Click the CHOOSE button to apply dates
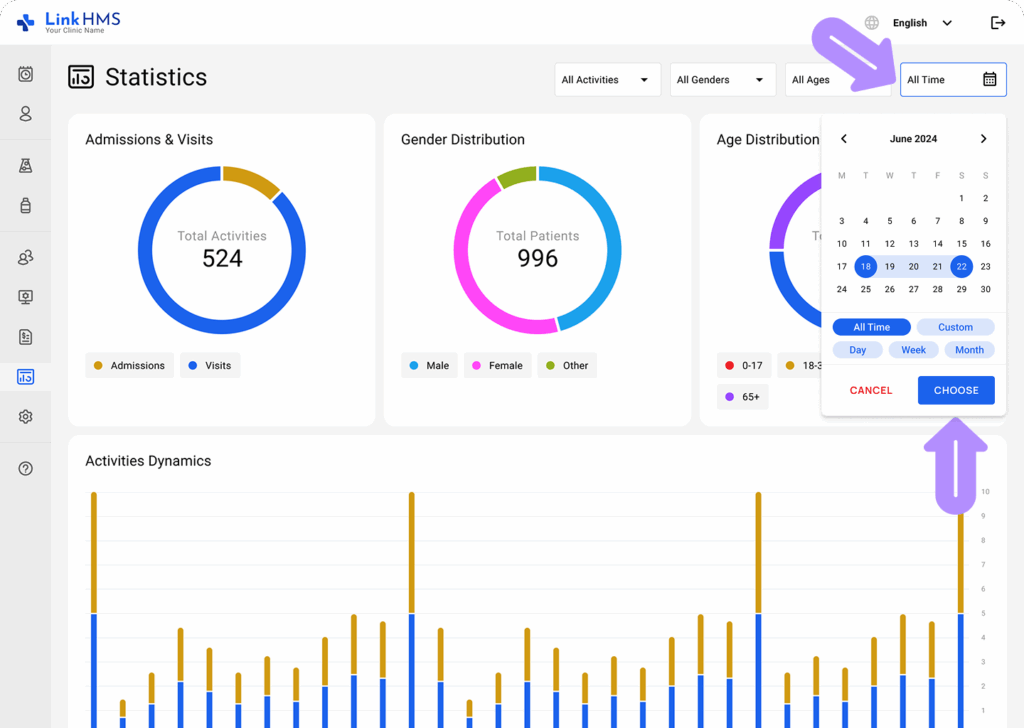This screenshot has width=1024, height=728. pyautogui.click(x=955, y=390)
